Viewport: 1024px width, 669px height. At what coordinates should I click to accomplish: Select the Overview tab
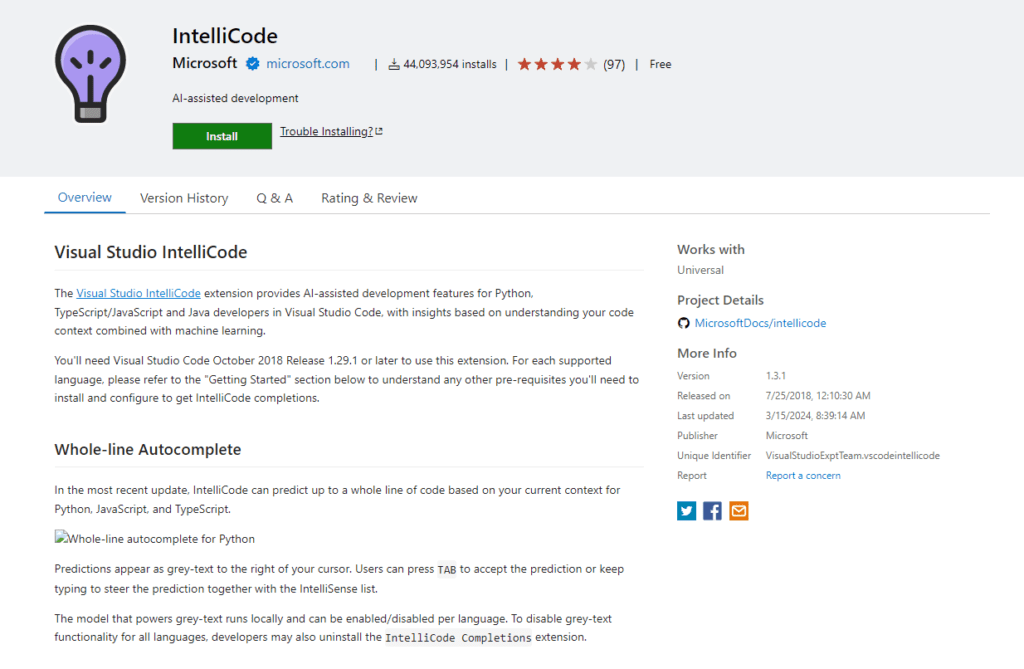[85, 198]
